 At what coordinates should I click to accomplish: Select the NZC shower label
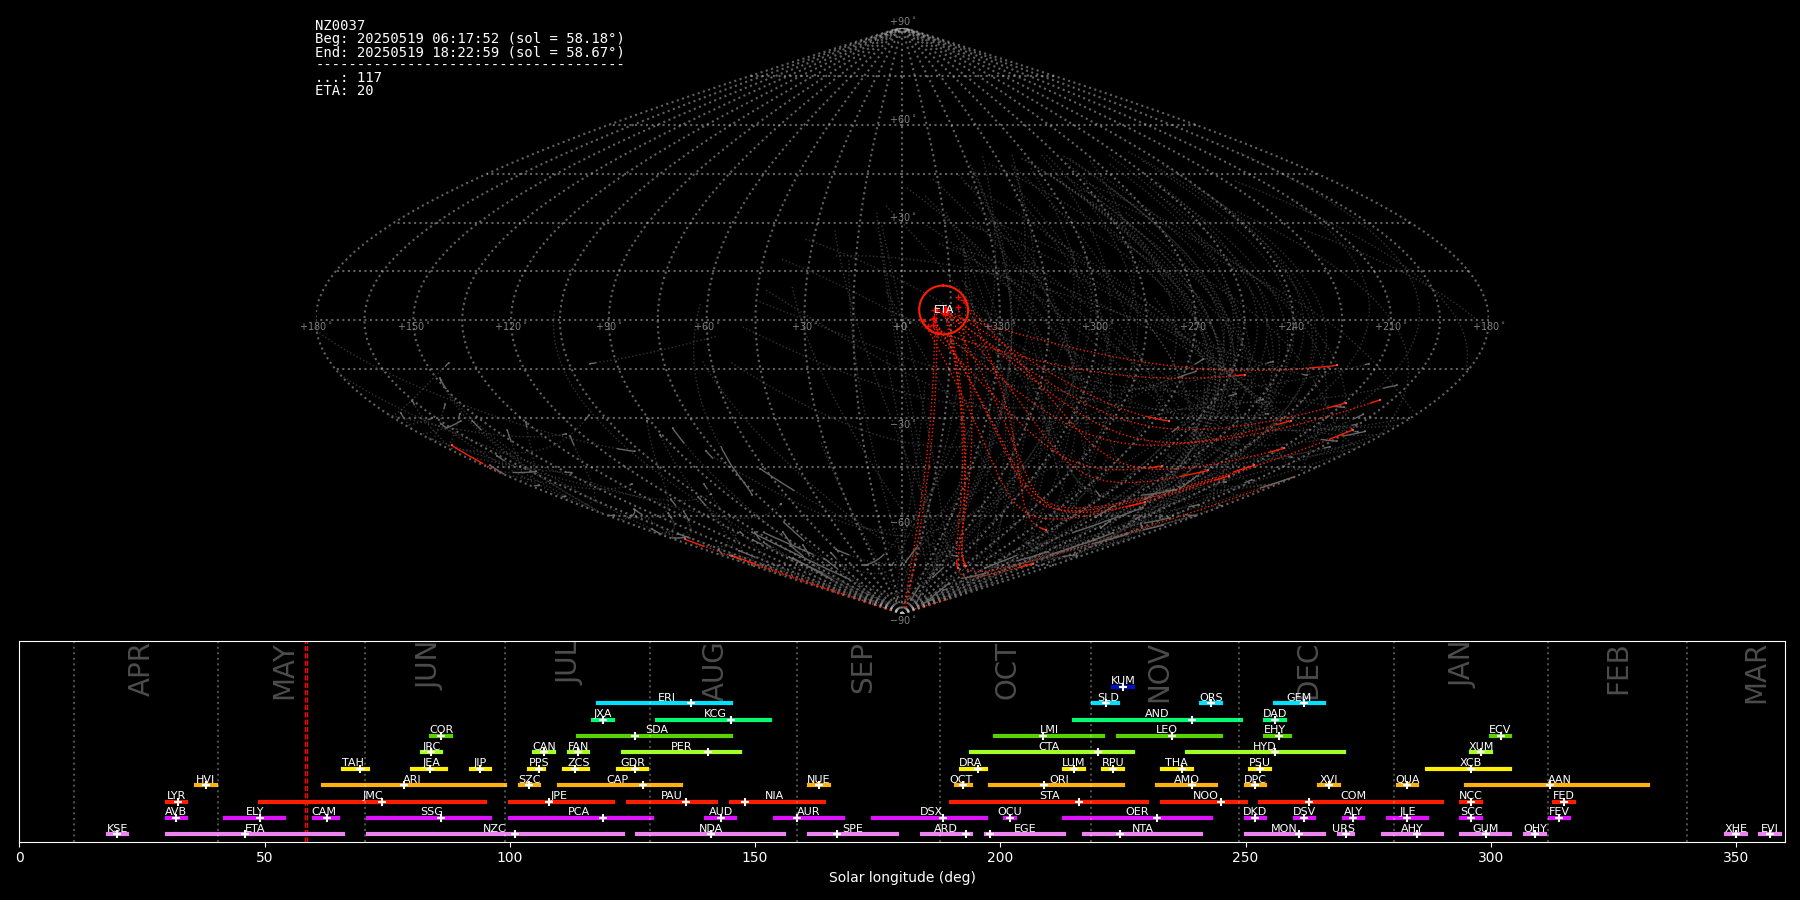(494, 829)
